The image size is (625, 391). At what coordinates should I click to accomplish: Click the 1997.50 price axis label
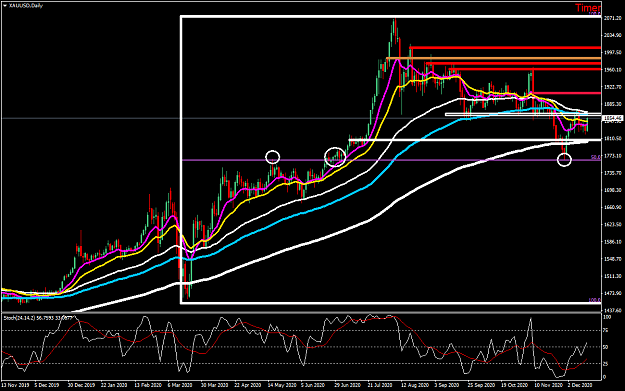click(x=613, y=53)
